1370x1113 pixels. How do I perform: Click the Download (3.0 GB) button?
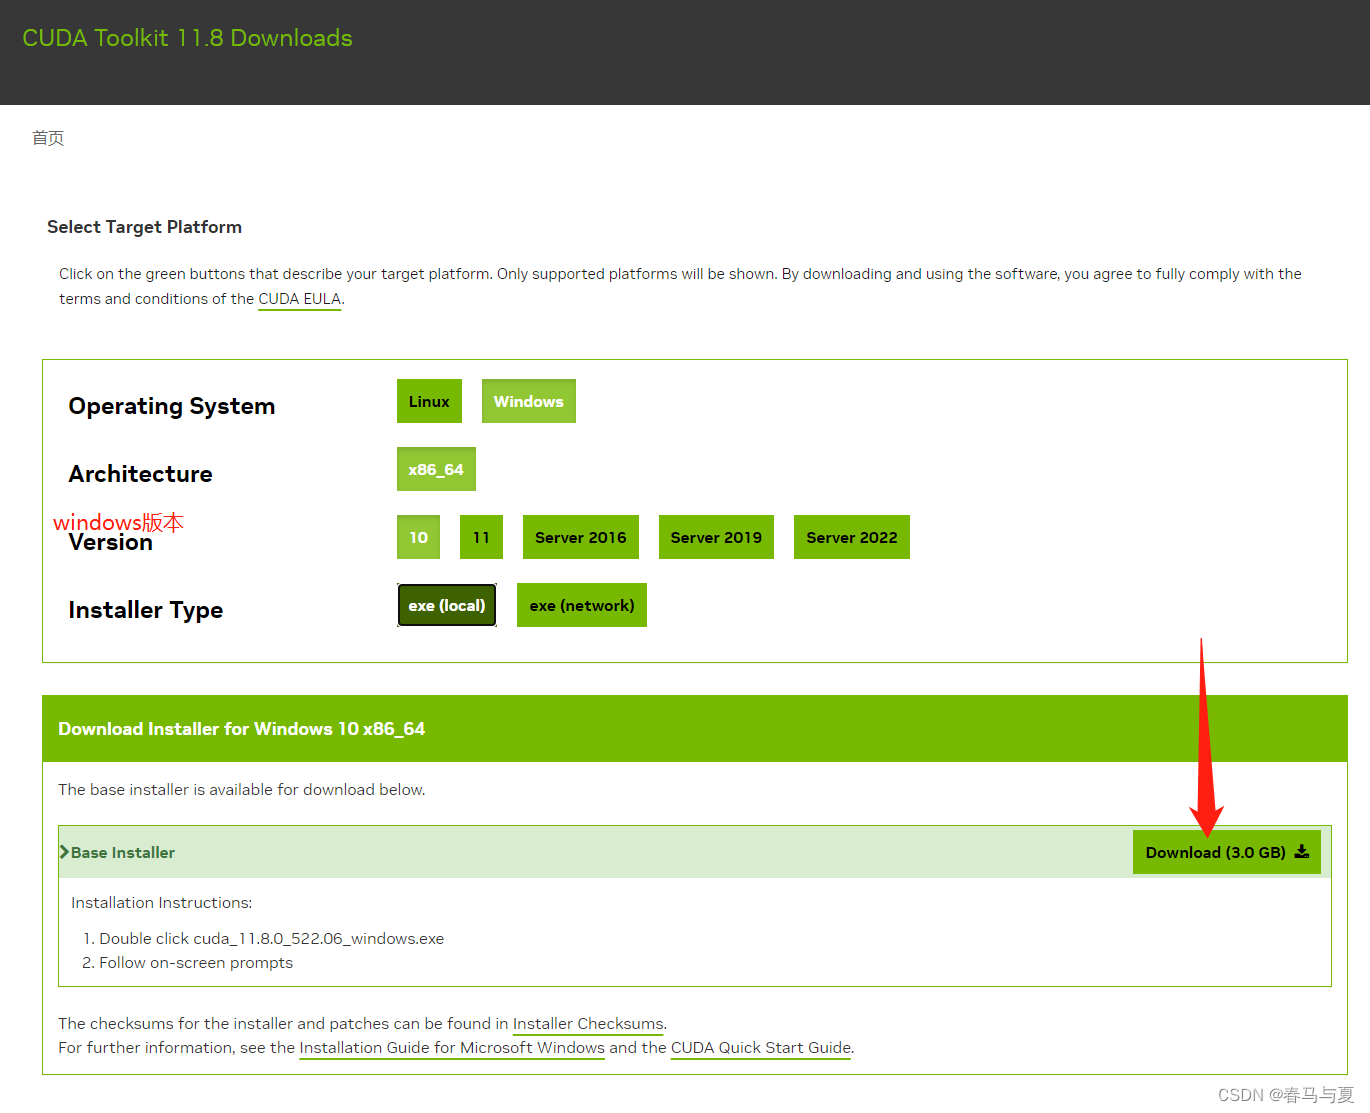click(x=1227, y=852)
